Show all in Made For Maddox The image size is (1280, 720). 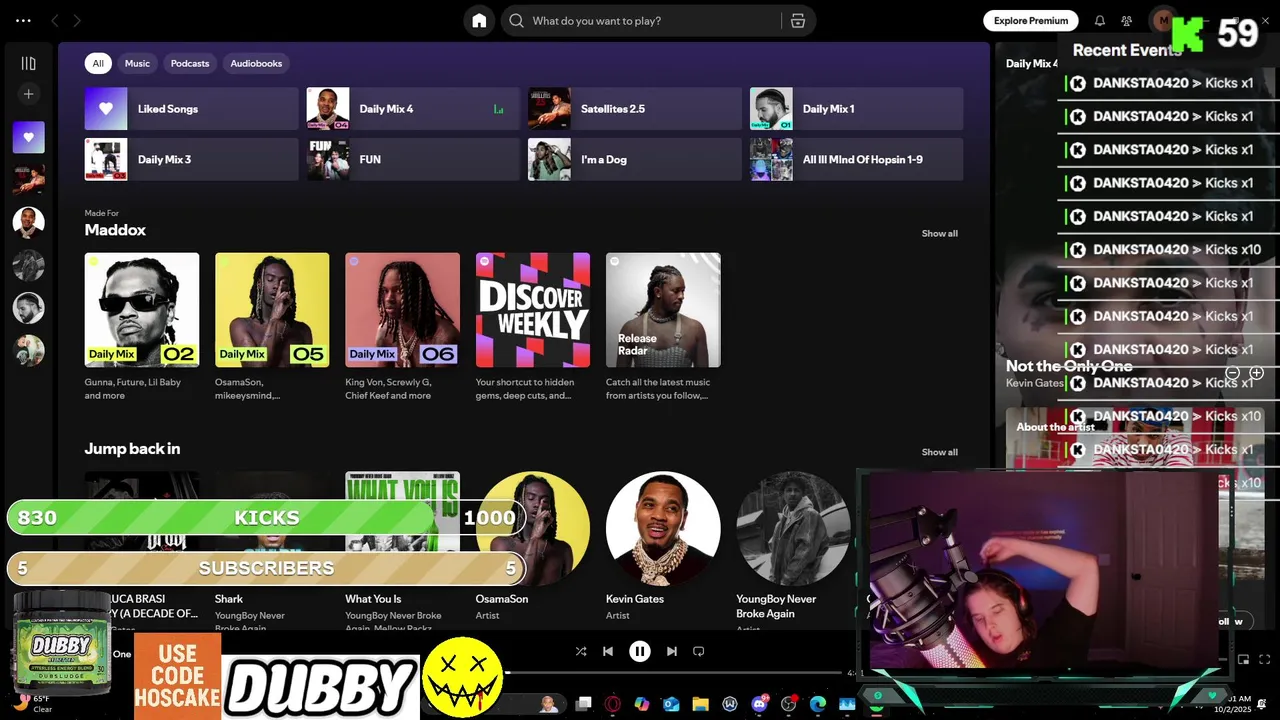coord(939,233)
